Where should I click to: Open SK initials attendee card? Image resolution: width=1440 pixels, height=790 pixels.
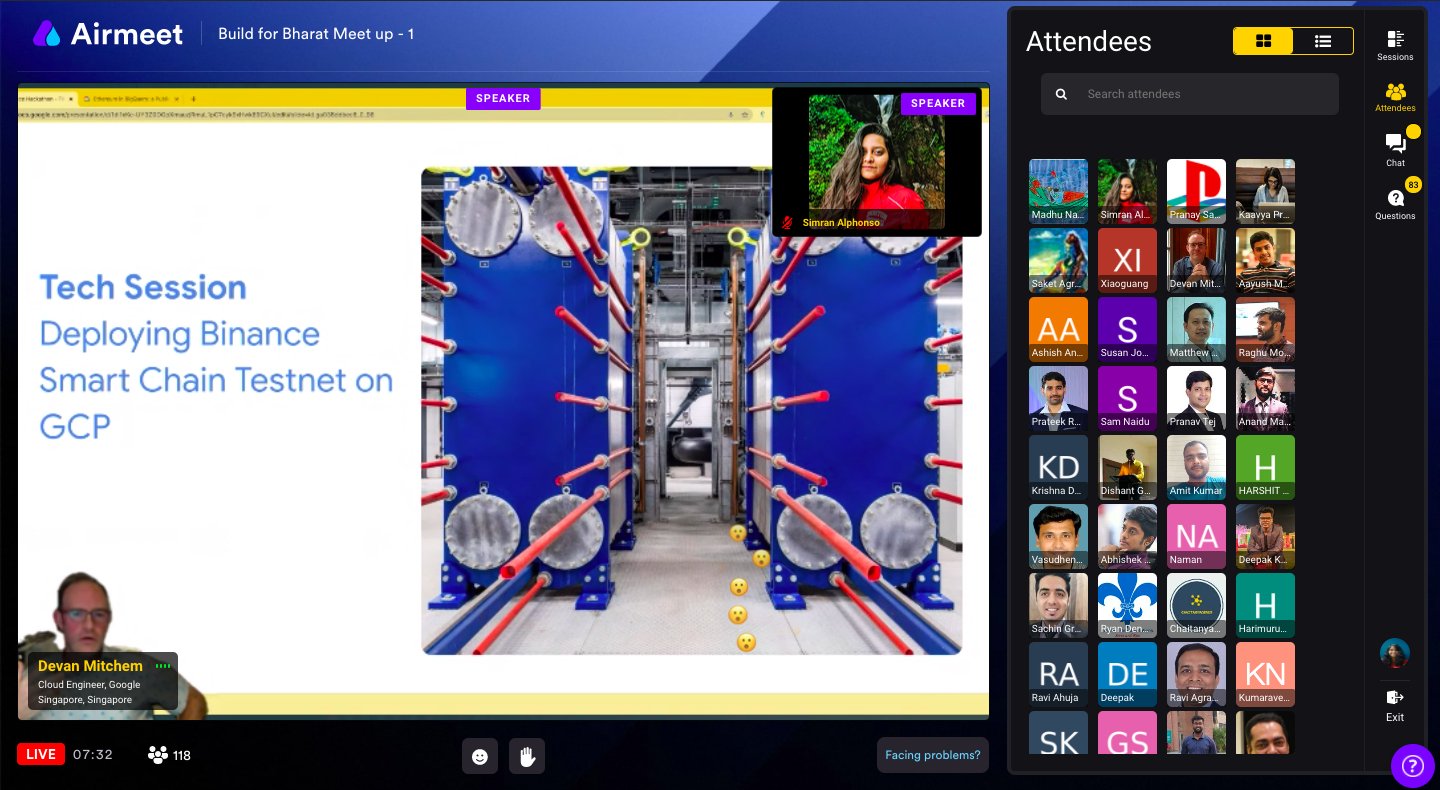[1058, 732]
